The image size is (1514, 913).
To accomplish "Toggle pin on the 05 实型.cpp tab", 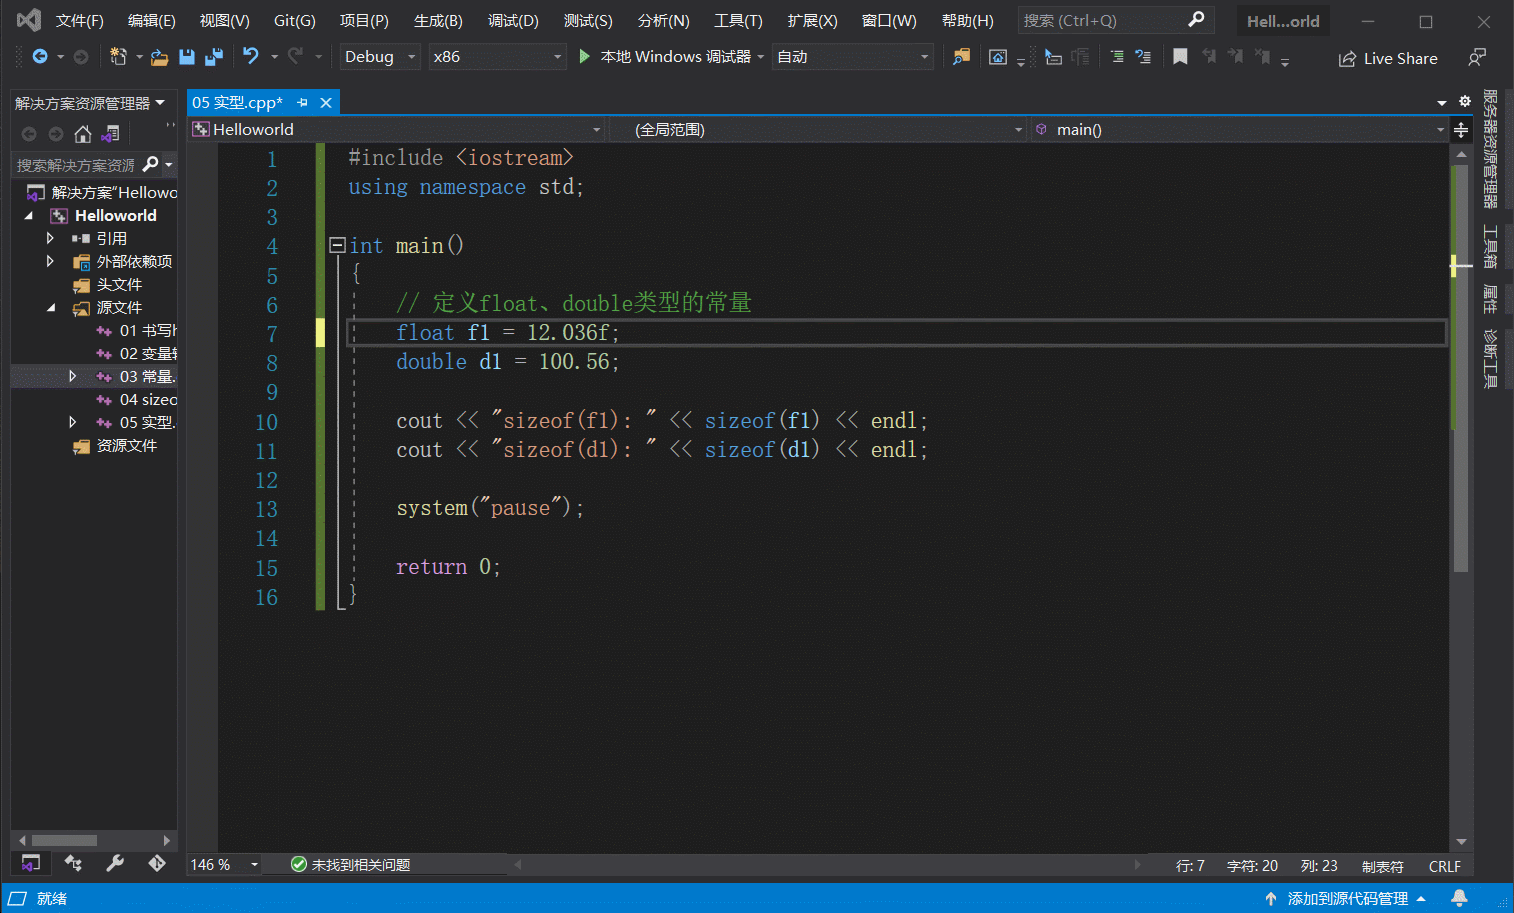I will [x=302, y=102].
